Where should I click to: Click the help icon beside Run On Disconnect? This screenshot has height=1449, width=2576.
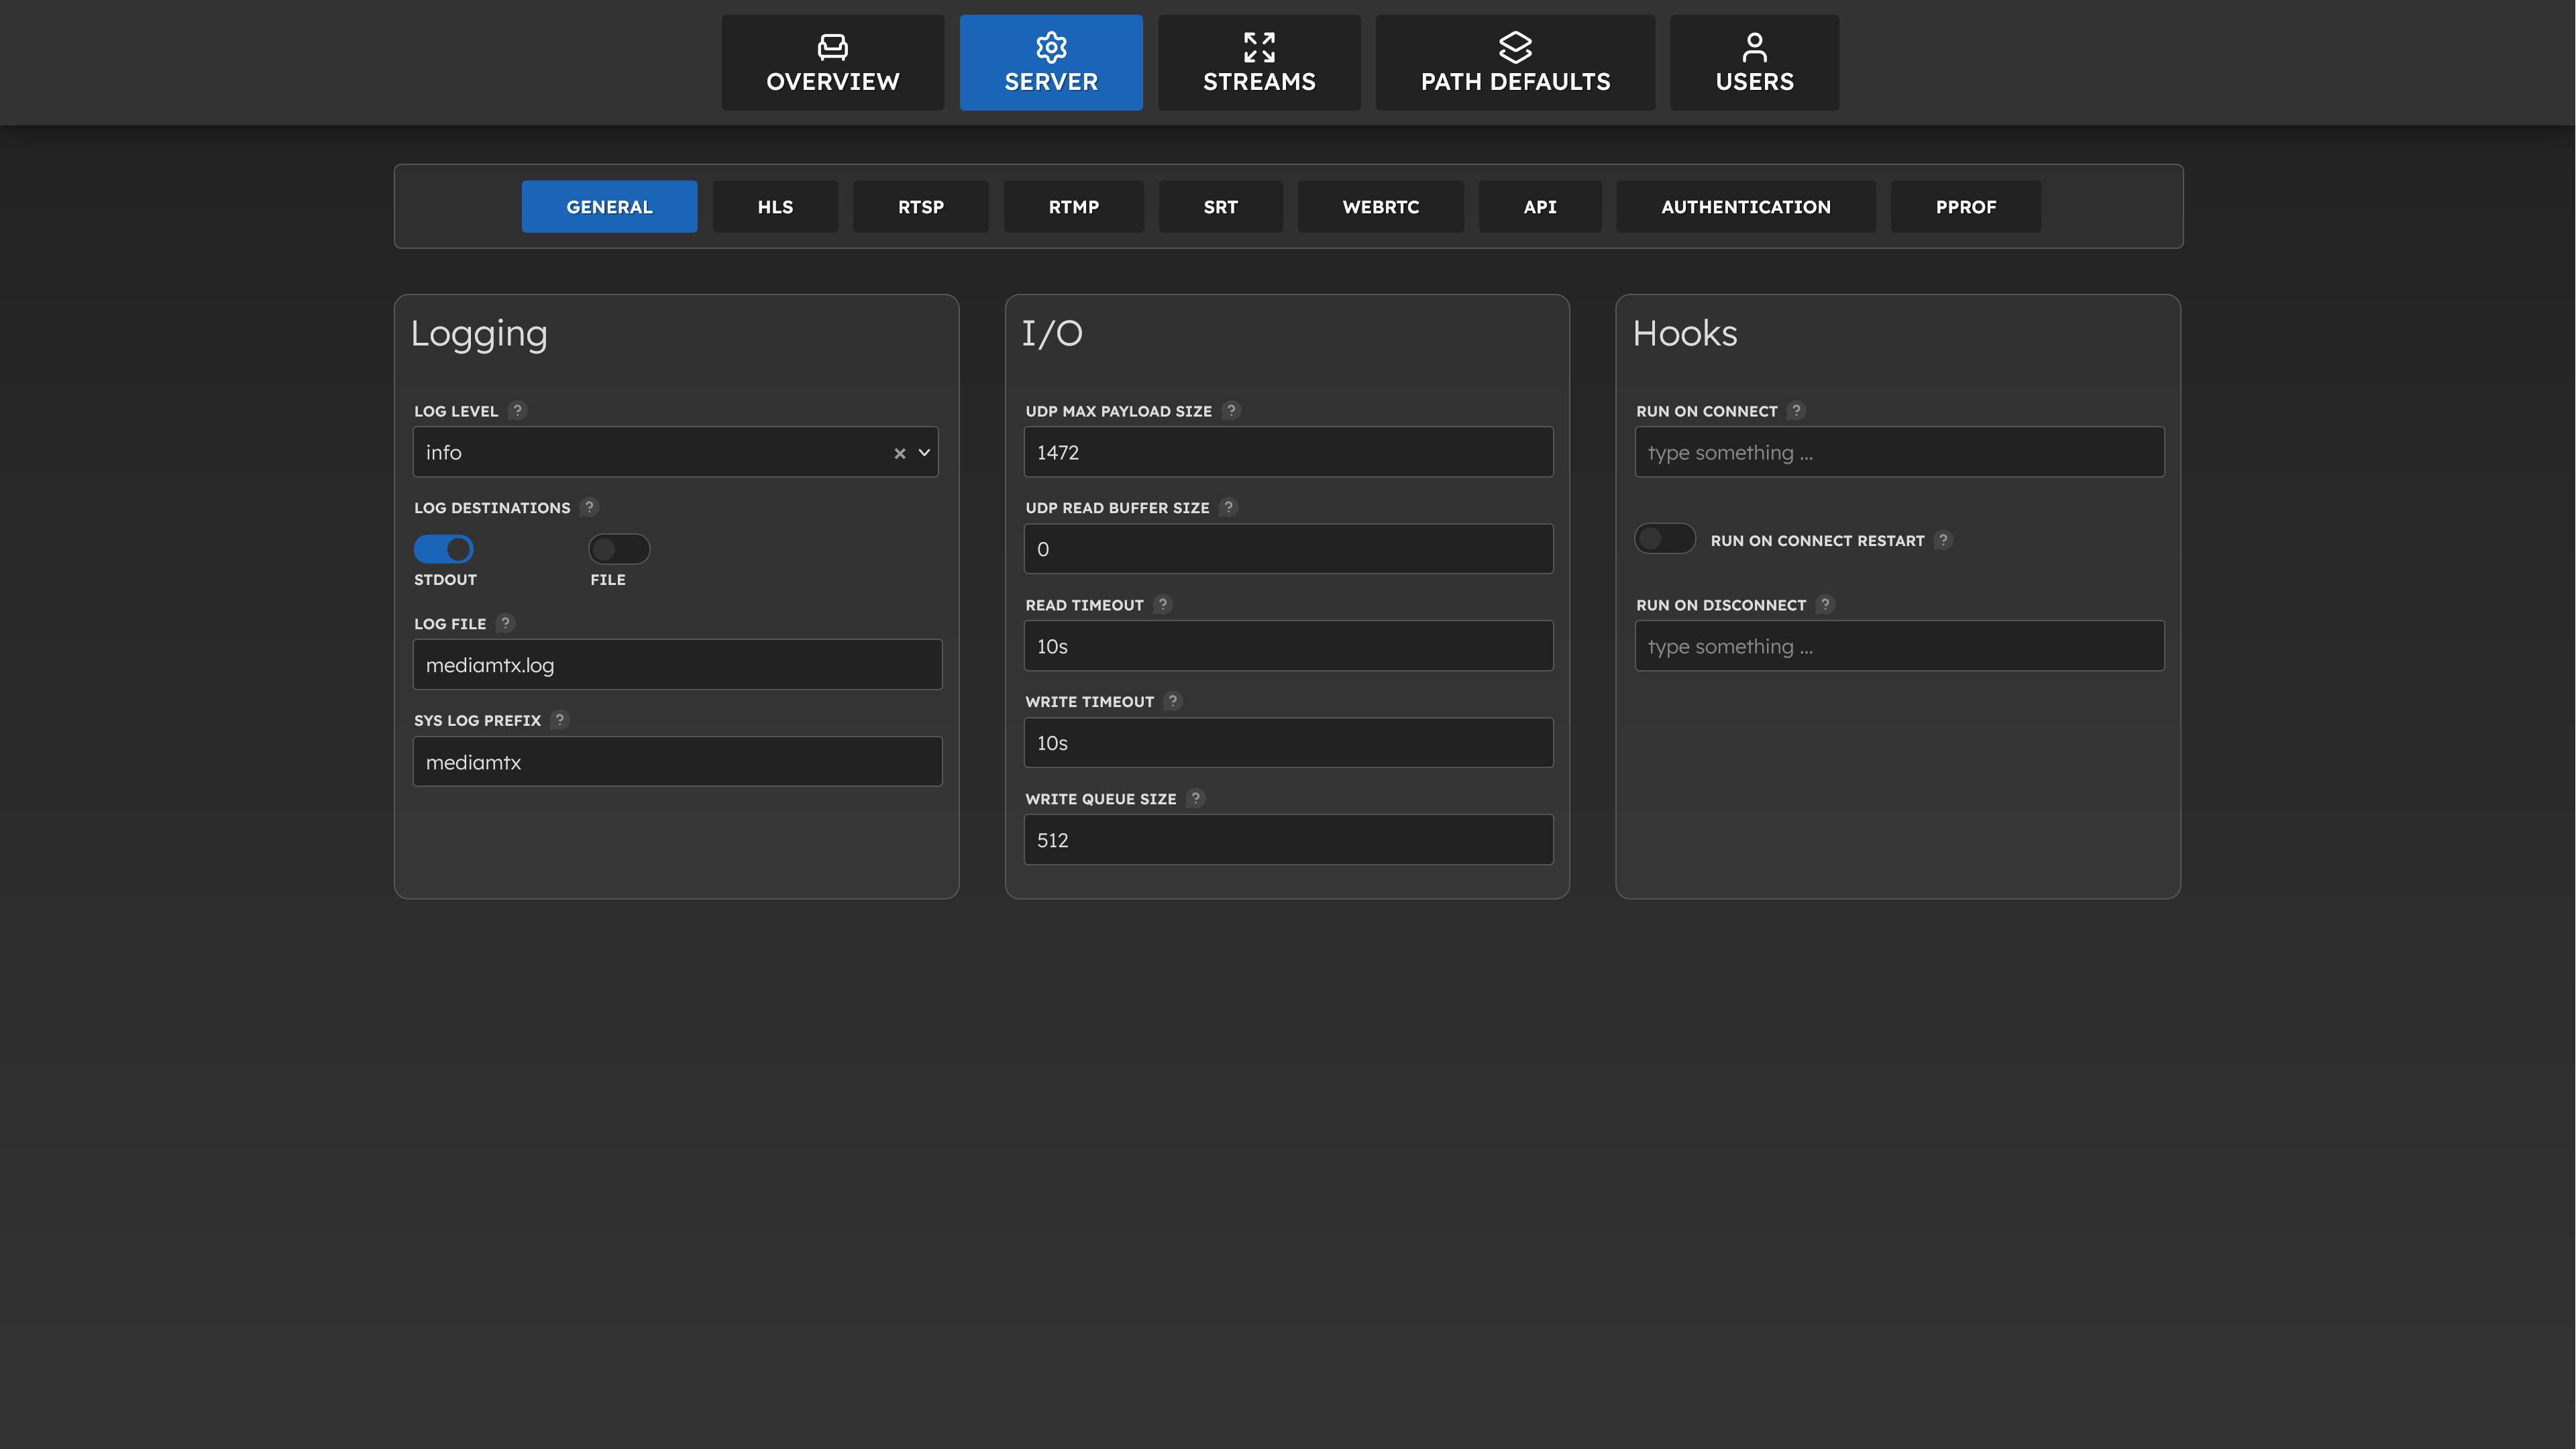pyautogui.click(x=1825, y=604)
